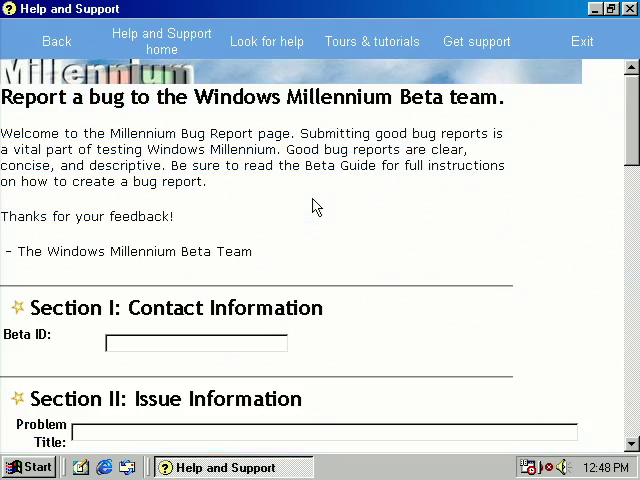Image resolution: width=640 pixels, height=480 pixels.
Task: Click the Task Scheduler tray icon
Action: tap(527, 467)
